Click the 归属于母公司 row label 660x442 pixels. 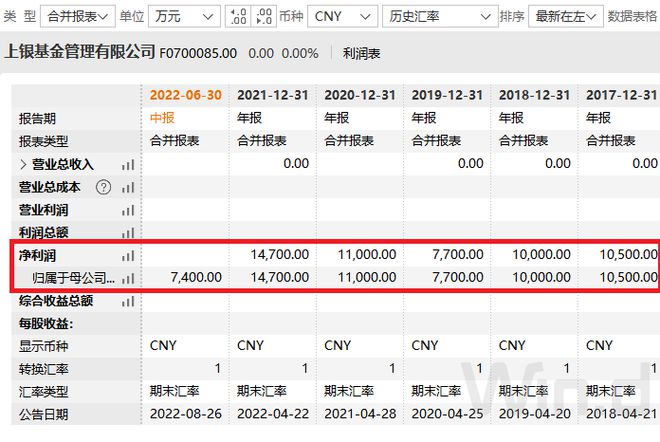click(73, 278)
